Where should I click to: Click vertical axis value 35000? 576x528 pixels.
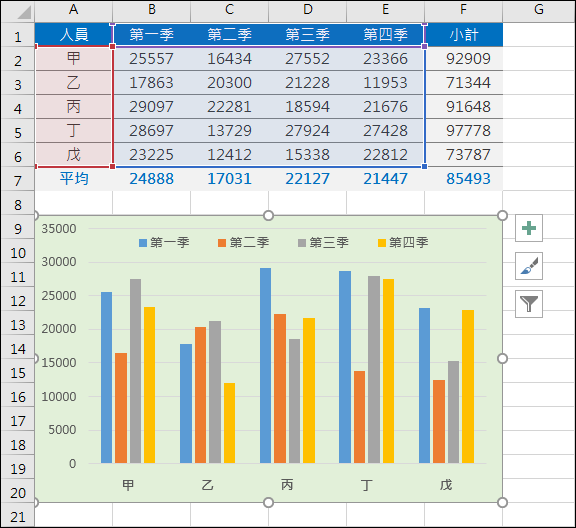pyautogui.click(x=59, y=229)
